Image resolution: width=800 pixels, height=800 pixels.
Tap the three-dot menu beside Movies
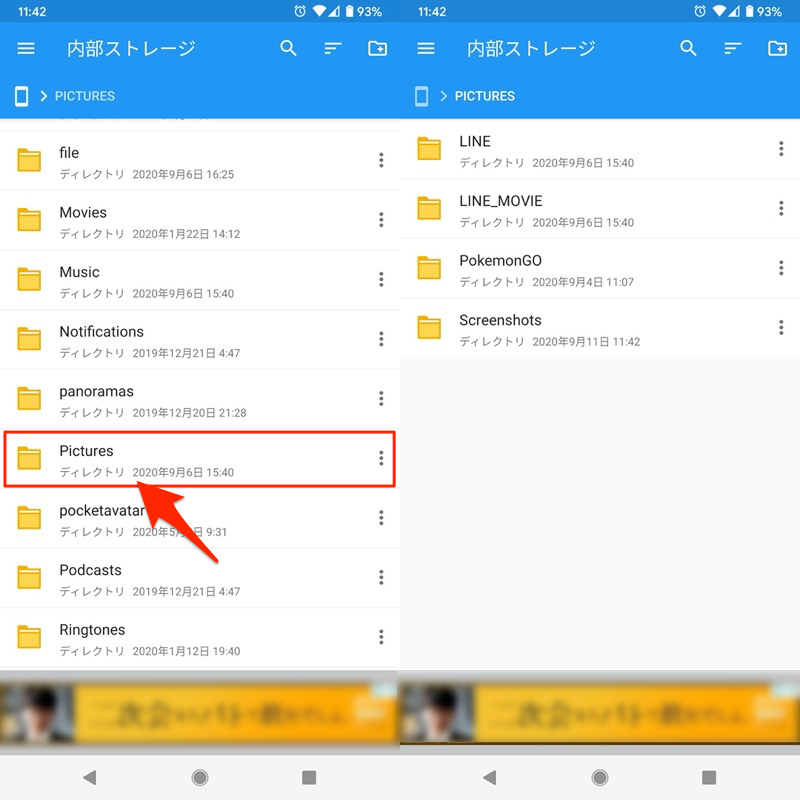(381, 220)
